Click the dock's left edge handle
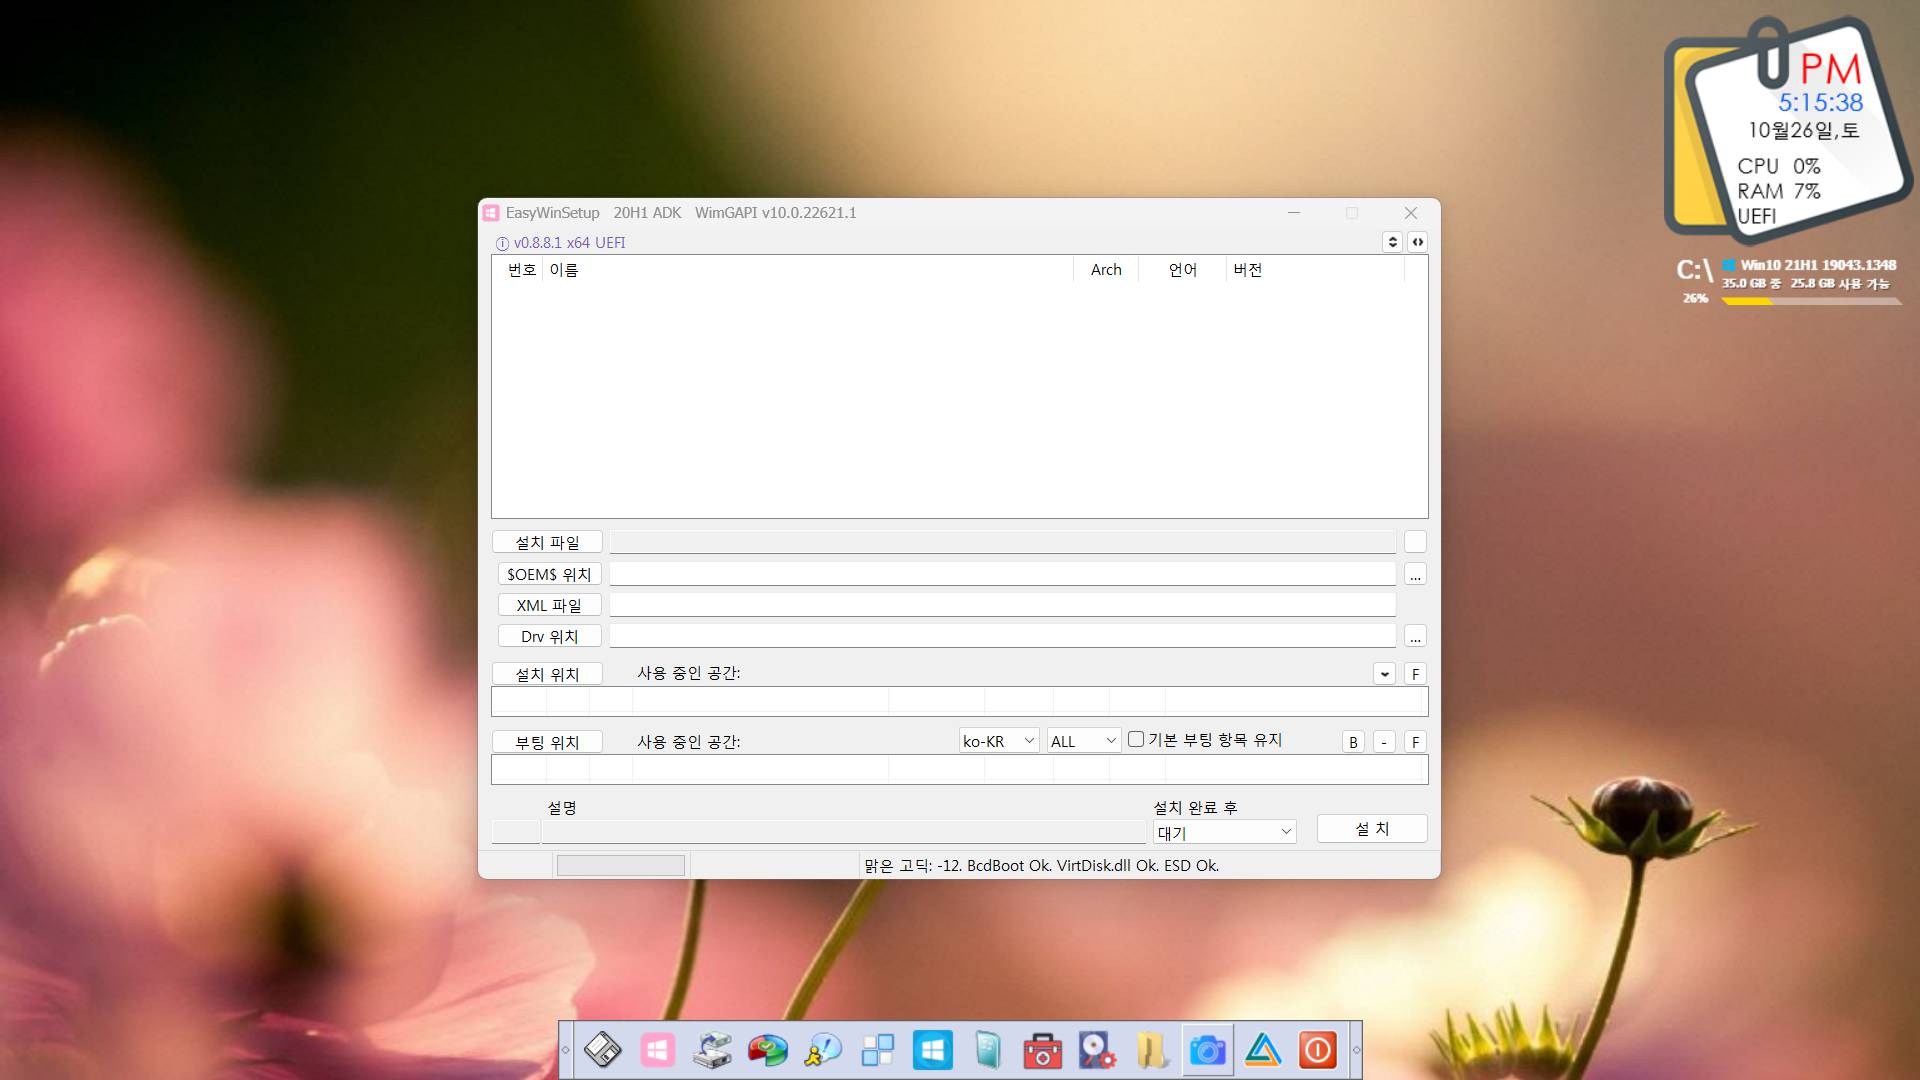Screen dimensions: 1920x1080 (x=566, y=1050)
